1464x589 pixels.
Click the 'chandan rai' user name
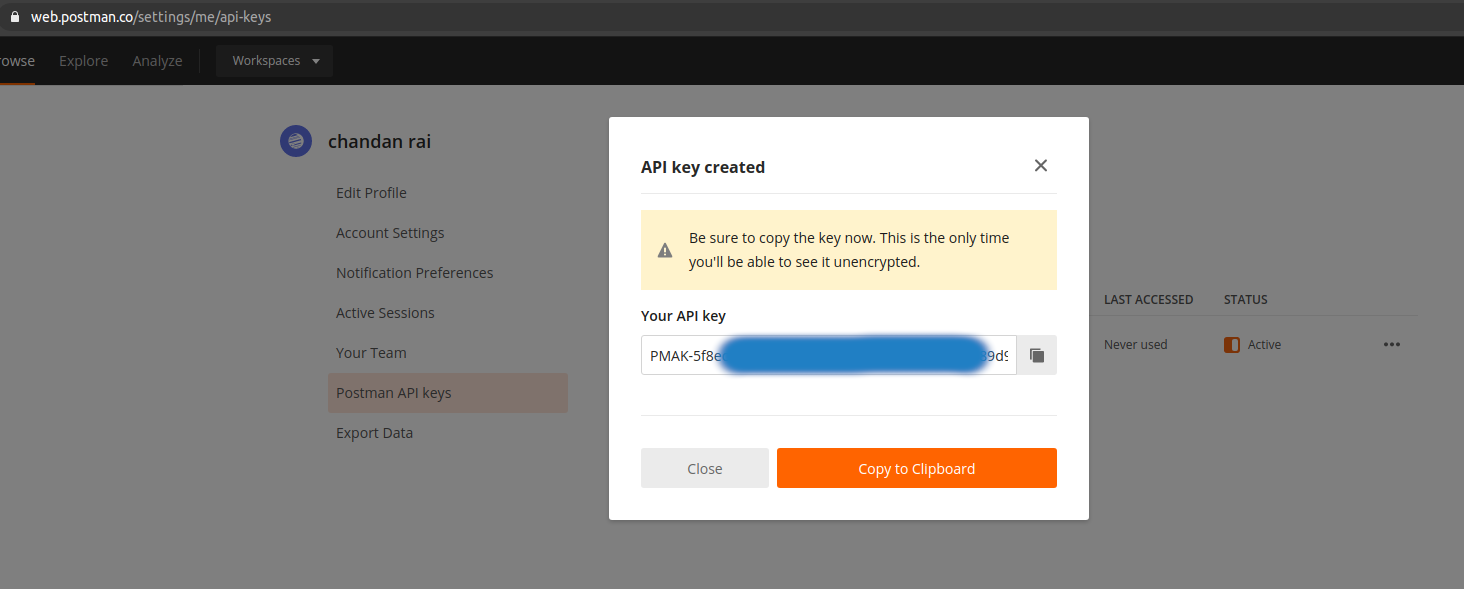point(380,142)
